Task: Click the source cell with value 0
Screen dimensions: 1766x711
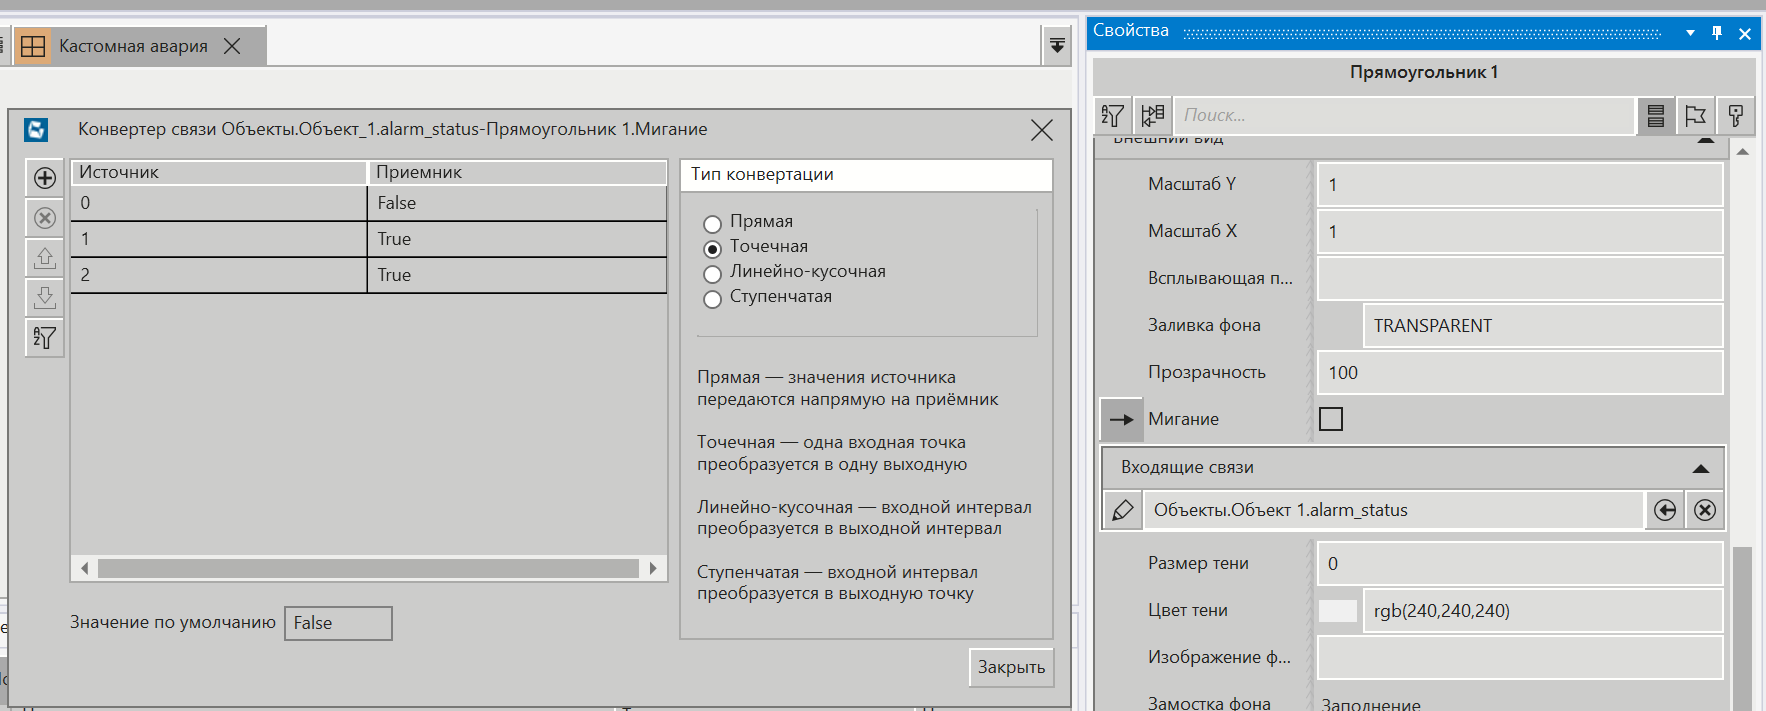Action: [219, 203]
